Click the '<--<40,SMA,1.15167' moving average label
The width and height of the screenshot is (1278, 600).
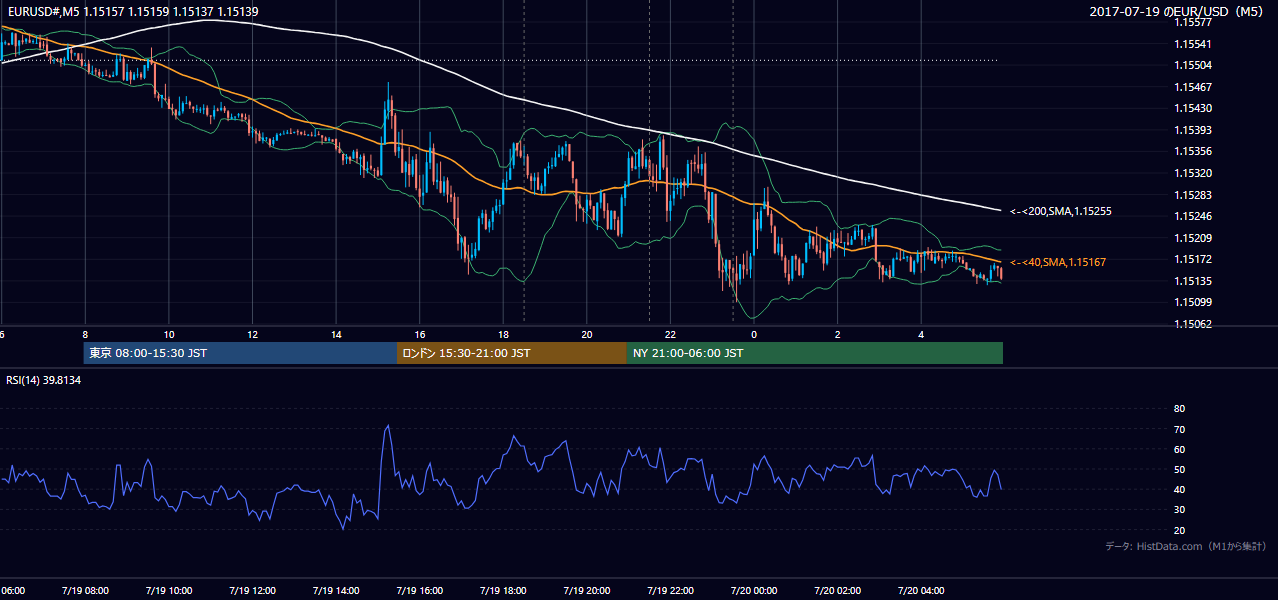1058,262
